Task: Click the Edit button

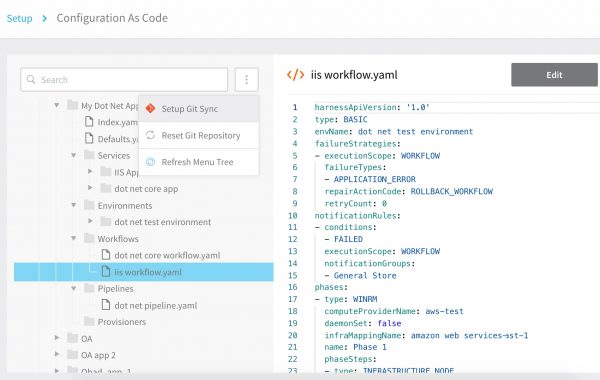Action: click(x=554, y=75)
